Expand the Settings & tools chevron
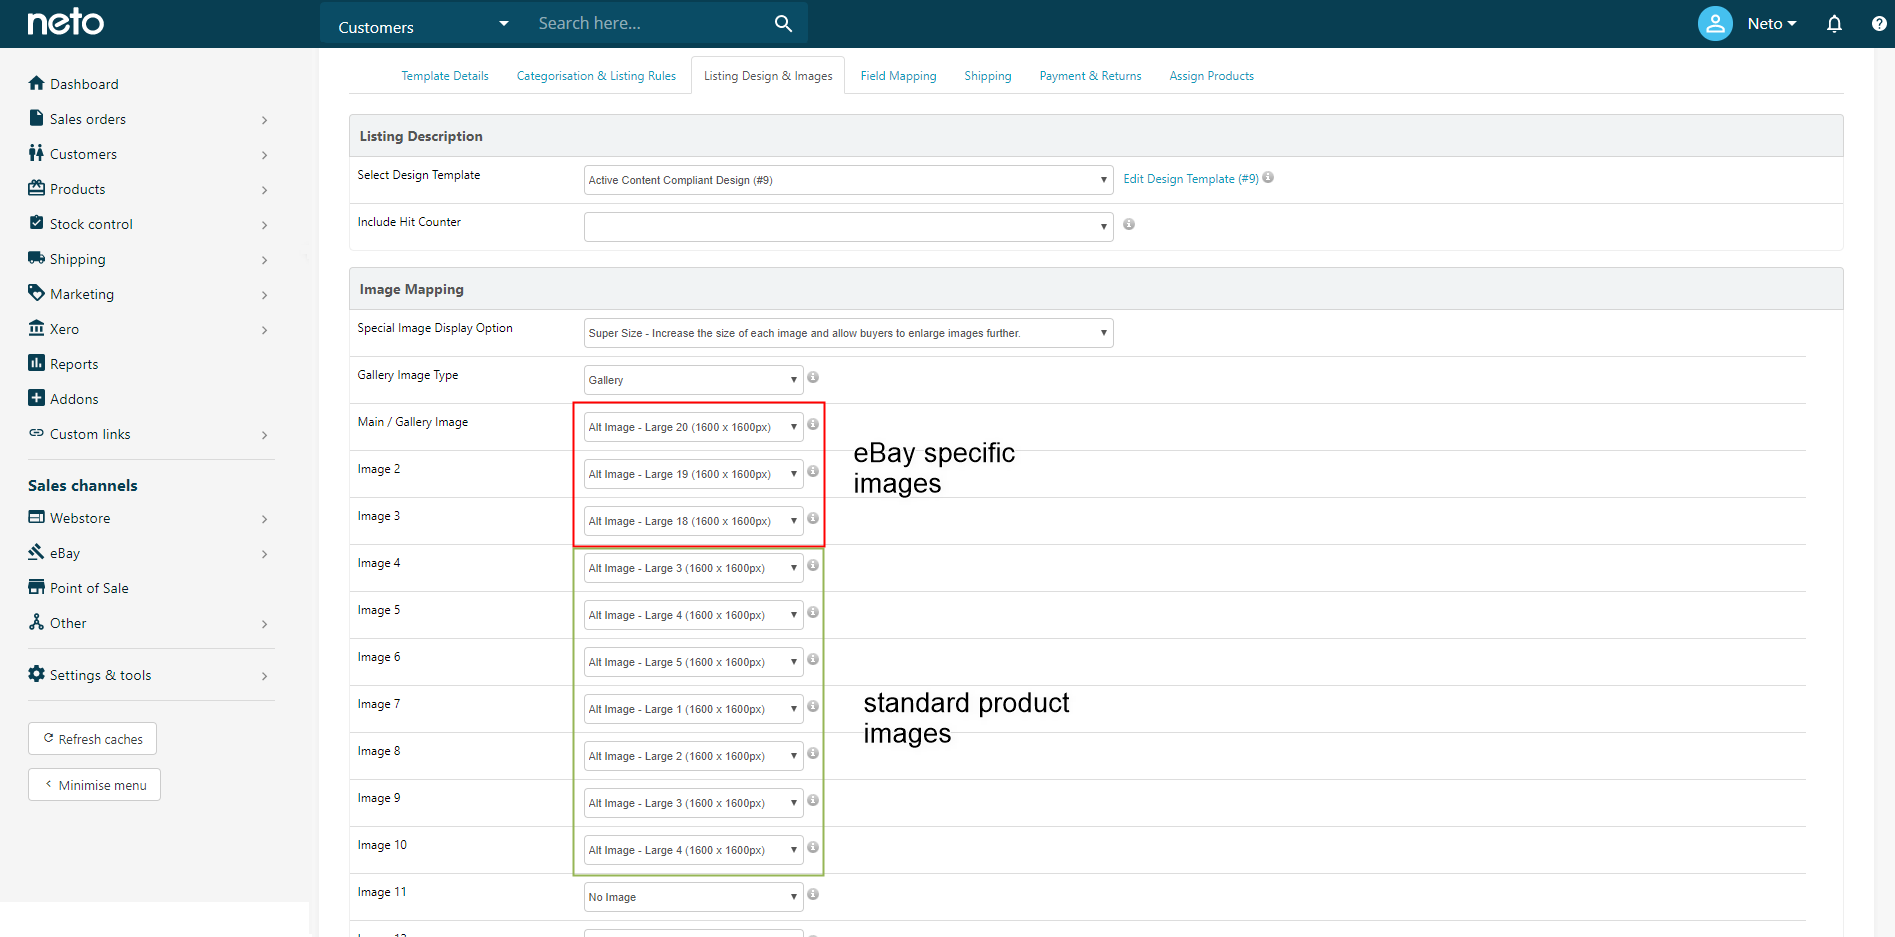 [264, 676]
